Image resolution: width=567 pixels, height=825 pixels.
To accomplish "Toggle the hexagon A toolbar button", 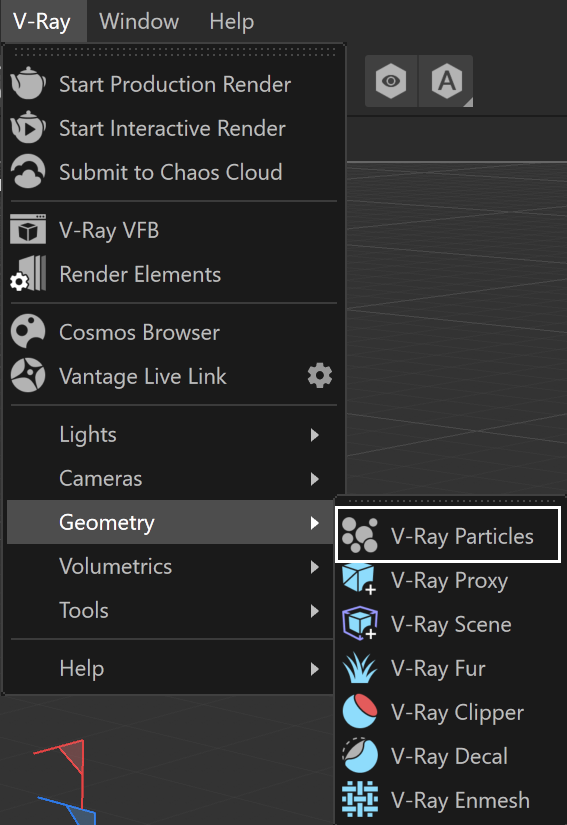I will pos(447,81).
